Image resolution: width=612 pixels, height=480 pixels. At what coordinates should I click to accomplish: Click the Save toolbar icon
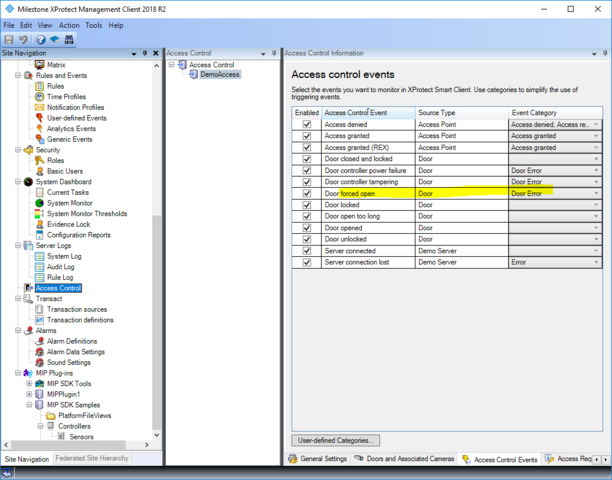[x=9, y=39]
